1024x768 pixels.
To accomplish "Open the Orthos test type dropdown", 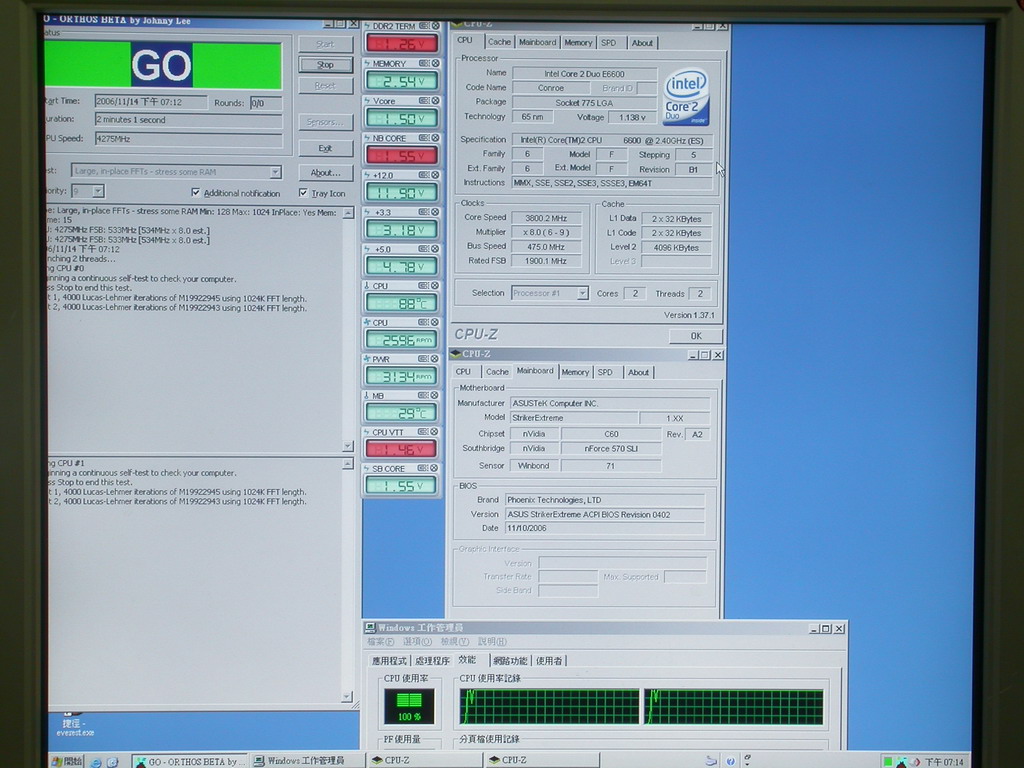I will 276,172.
